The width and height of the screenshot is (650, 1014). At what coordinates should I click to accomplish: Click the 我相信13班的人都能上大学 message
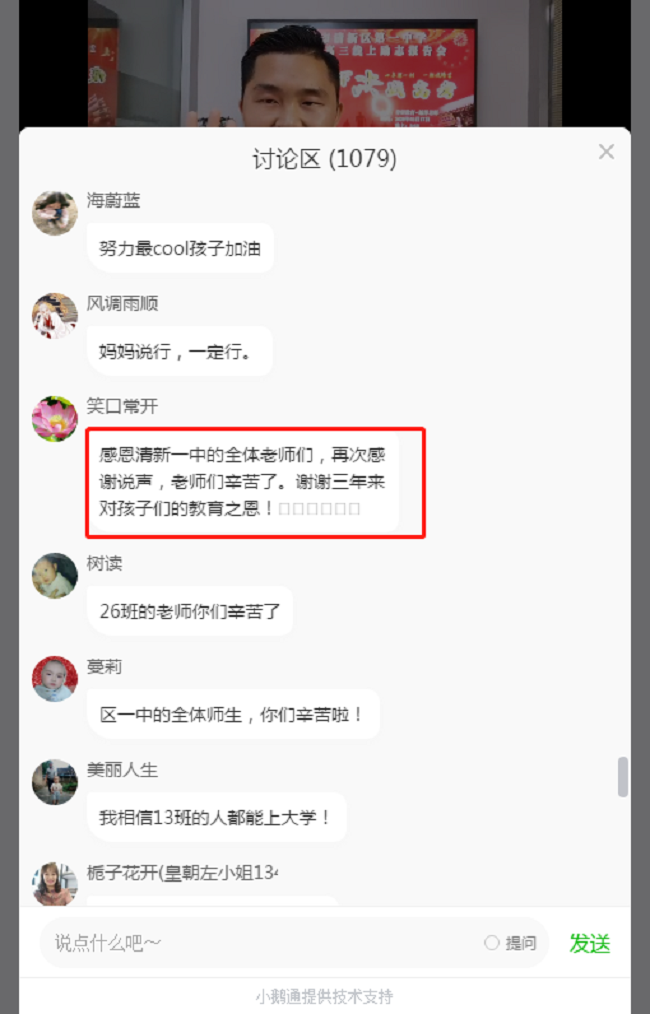coord(217,817)
